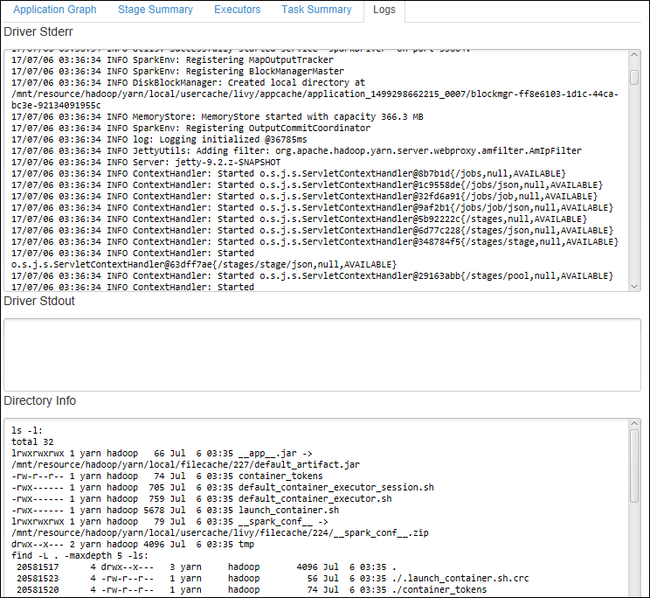650x598 pixels.
Task: Click the 'JettyUtils: Adding filter' log line
Action: coord(296,151)
